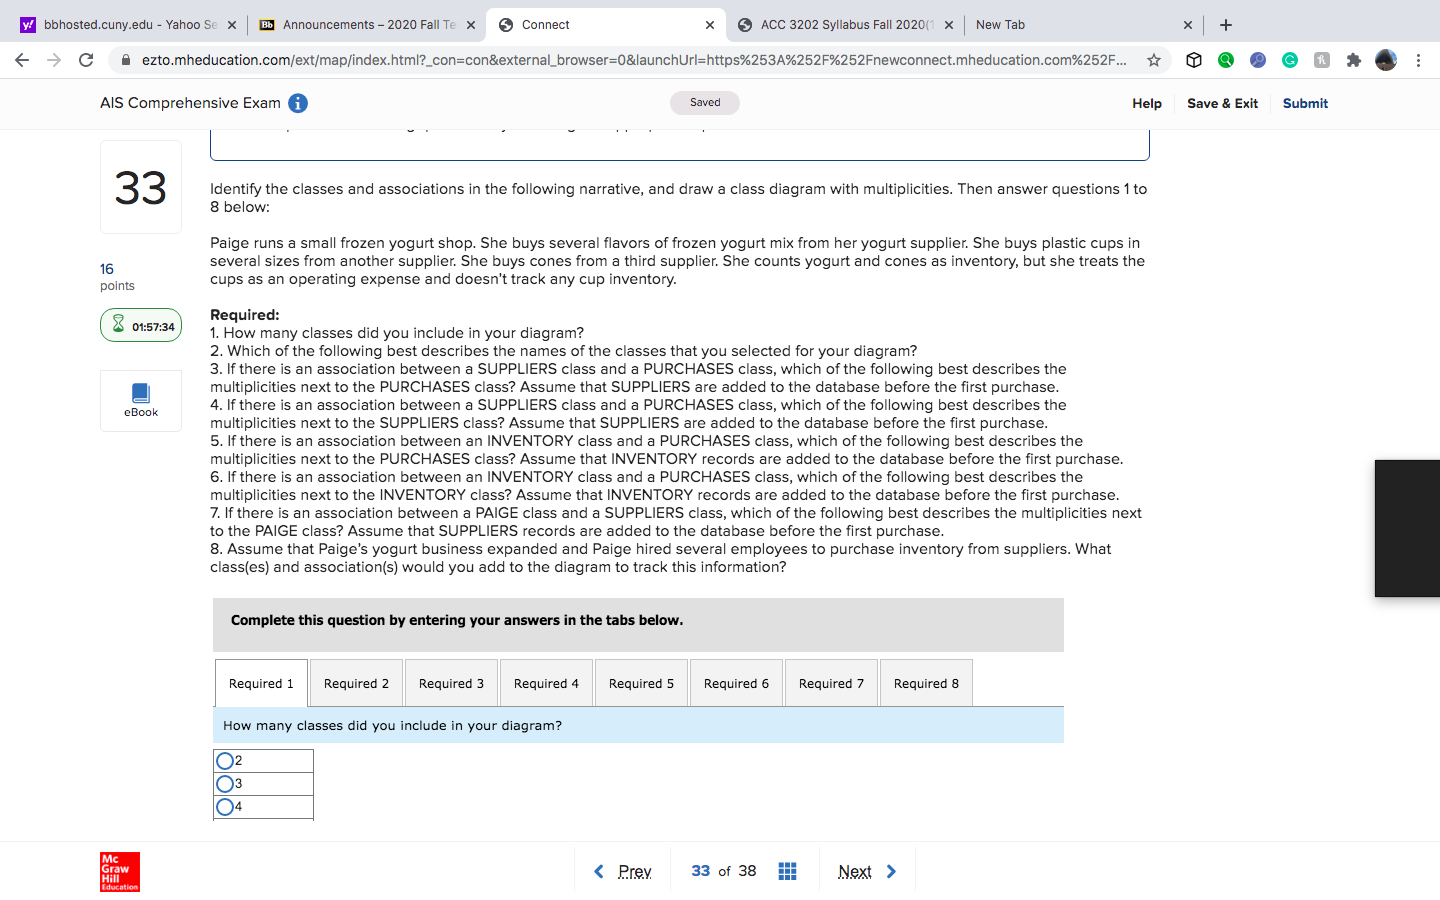Click the bookmark star in the address bar
The width and height of the screenshot is (1440, 900).
click(x=1154, y=60)
